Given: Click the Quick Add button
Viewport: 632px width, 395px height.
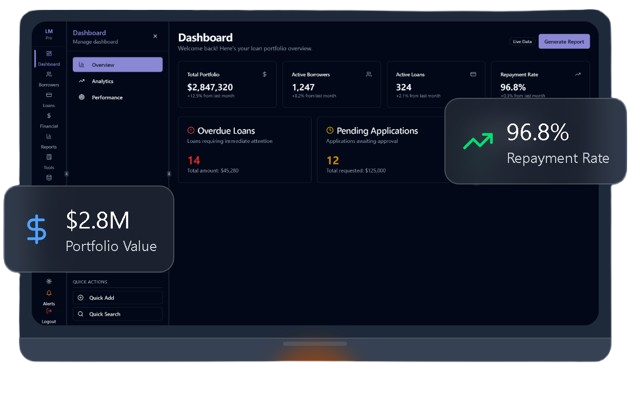Looking at the screenshot, I should click(118, 298).
